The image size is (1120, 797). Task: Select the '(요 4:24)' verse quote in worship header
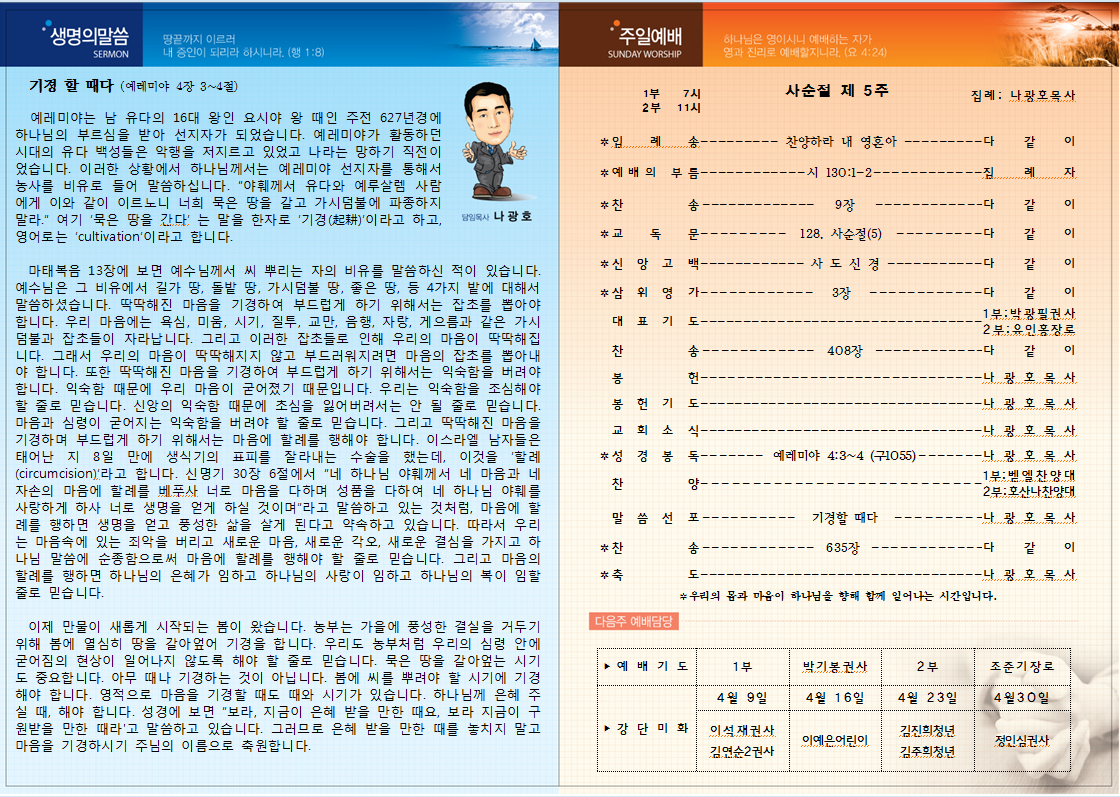point(865,53)
